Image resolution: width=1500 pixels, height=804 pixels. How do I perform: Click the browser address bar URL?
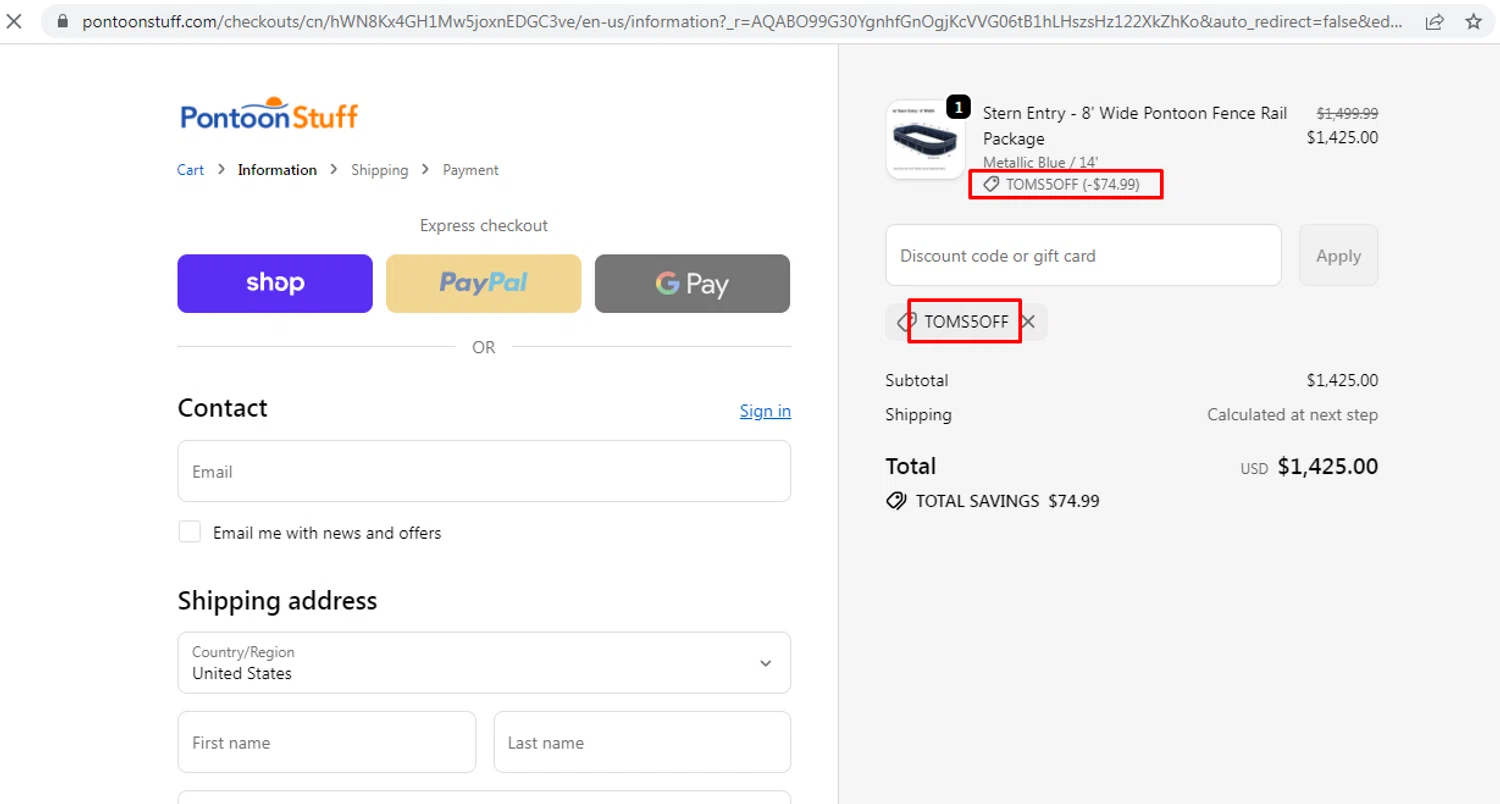(x=740, y=21)
